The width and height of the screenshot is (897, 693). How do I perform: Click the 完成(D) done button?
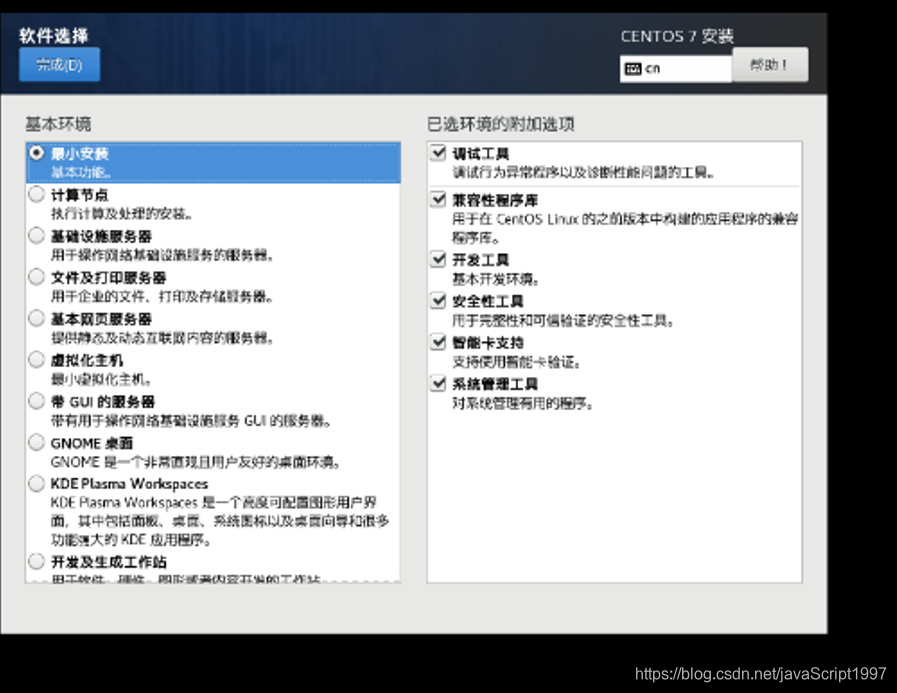tap(59, 65)
